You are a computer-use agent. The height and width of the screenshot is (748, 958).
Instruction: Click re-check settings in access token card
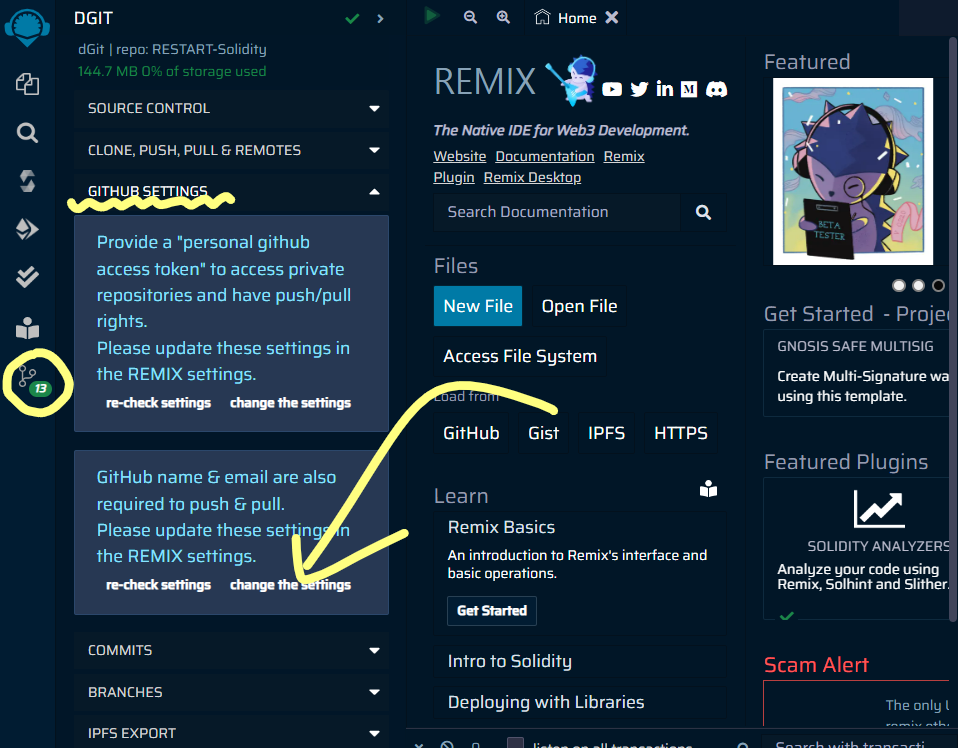tap(158, 403)
